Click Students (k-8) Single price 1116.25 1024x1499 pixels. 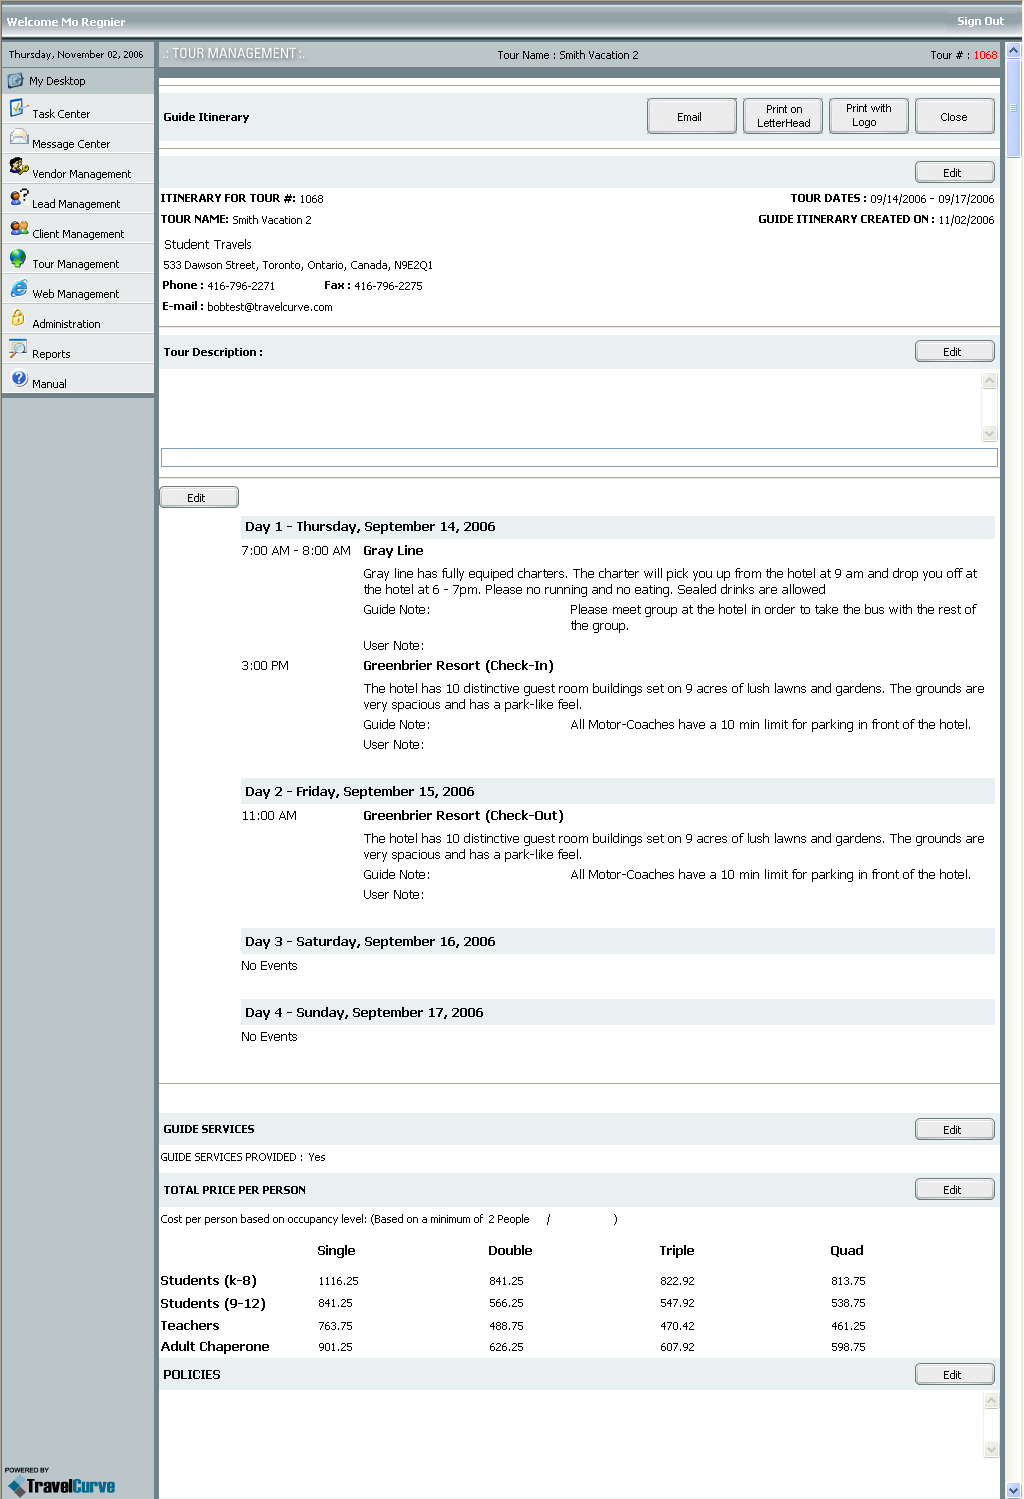(x=338, y=1281)
